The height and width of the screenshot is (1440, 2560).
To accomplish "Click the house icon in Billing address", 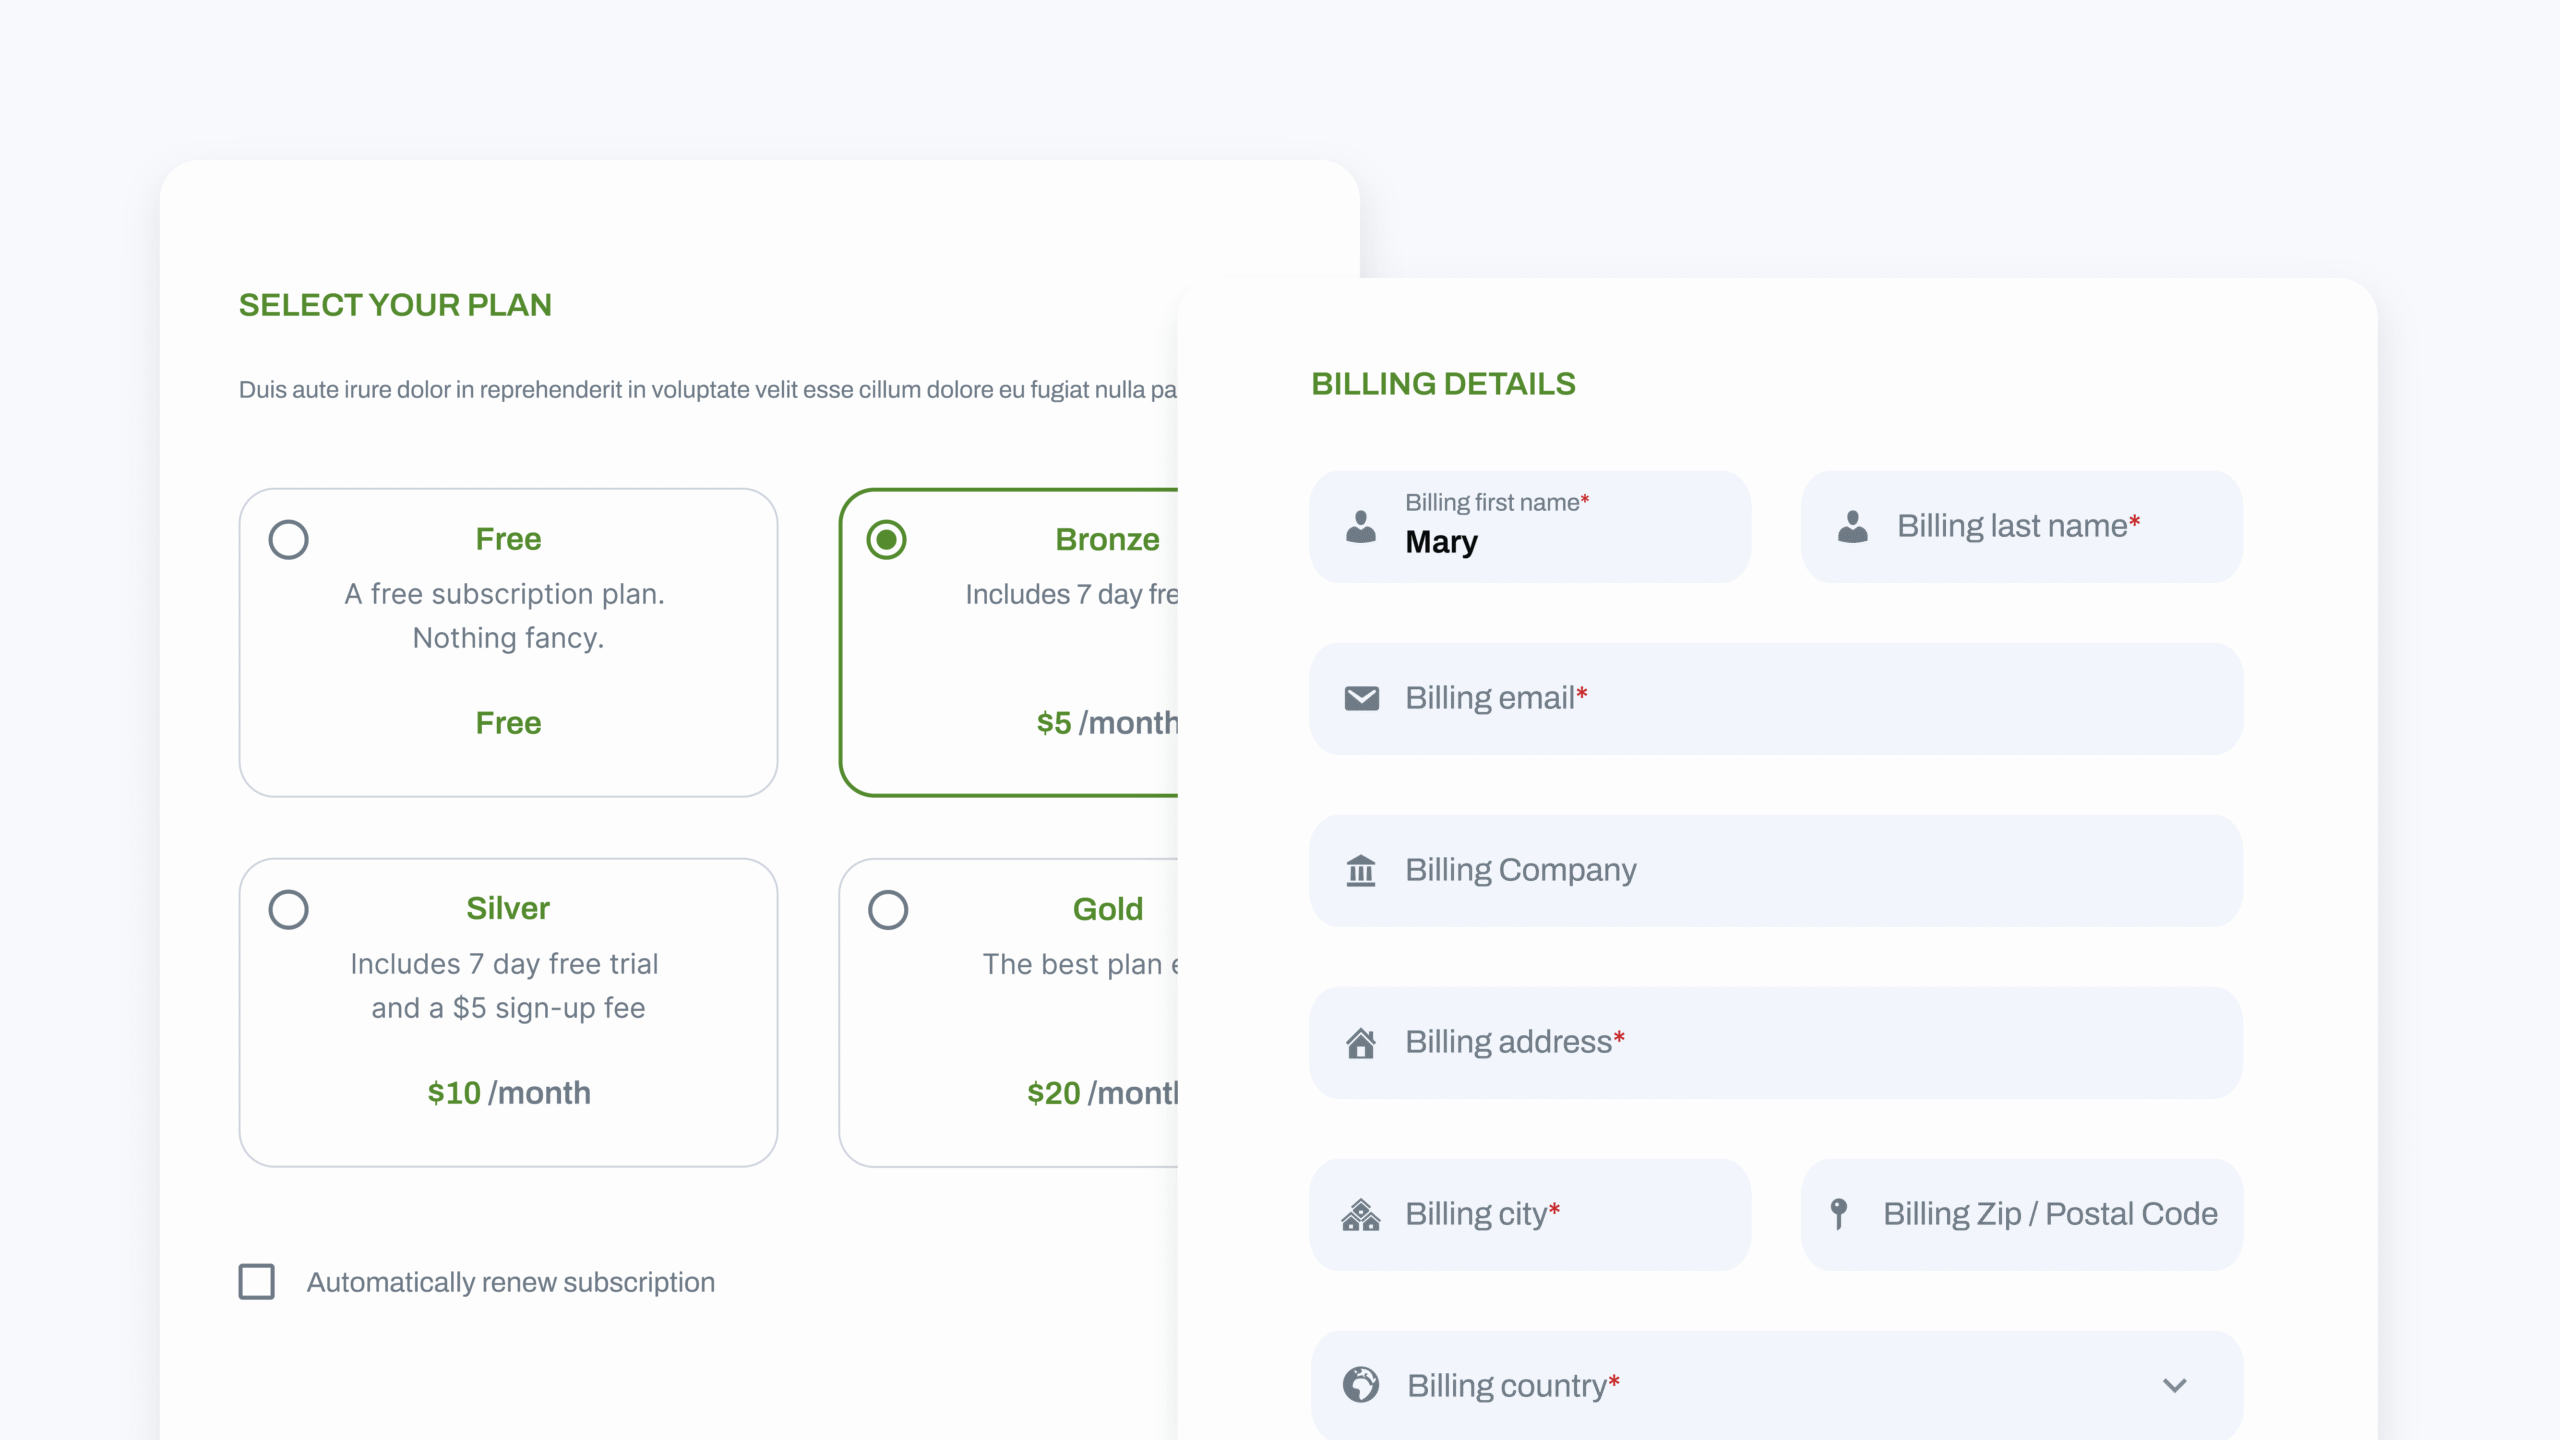I will pyautogui.click(x=1361, y=1042).
